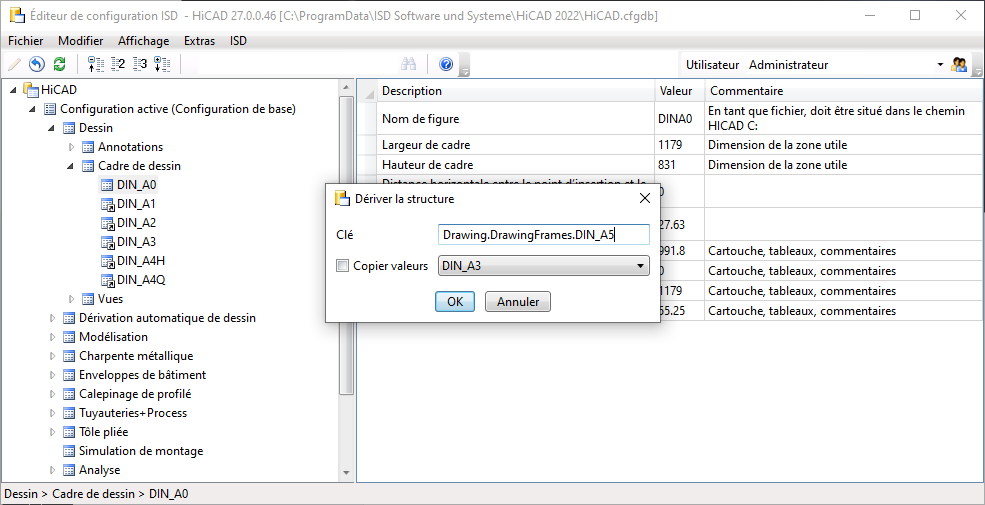Image resolution: width=985 pixels, height=505 pixels.
Task: Expand the Analyse tree node
Action: tap(52, 470)
